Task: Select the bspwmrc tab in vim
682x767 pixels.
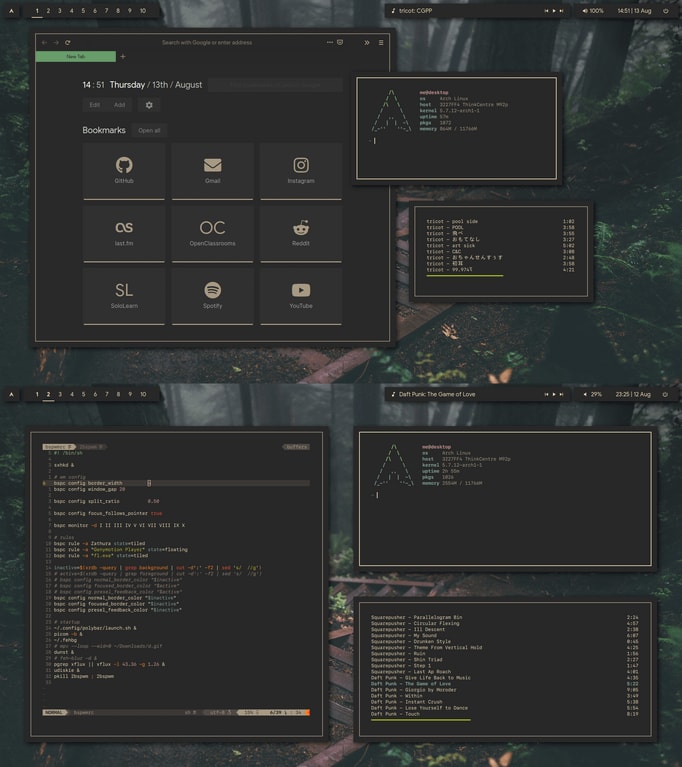Action: [x=59, y=447]
